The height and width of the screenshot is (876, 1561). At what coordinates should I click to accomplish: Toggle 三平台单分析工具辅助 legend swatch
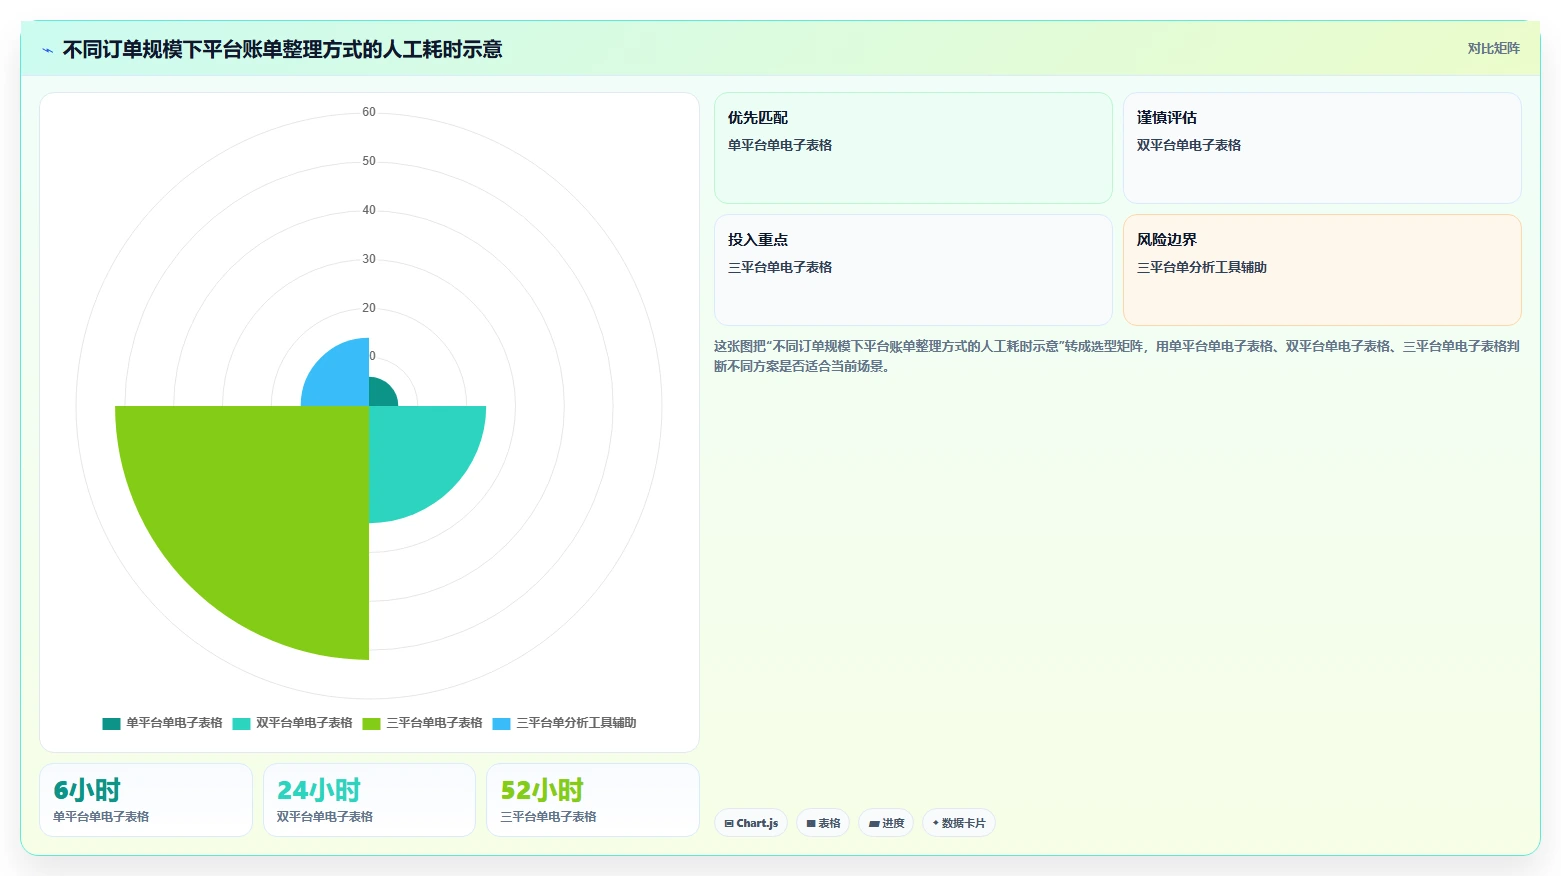coord(501,723)
